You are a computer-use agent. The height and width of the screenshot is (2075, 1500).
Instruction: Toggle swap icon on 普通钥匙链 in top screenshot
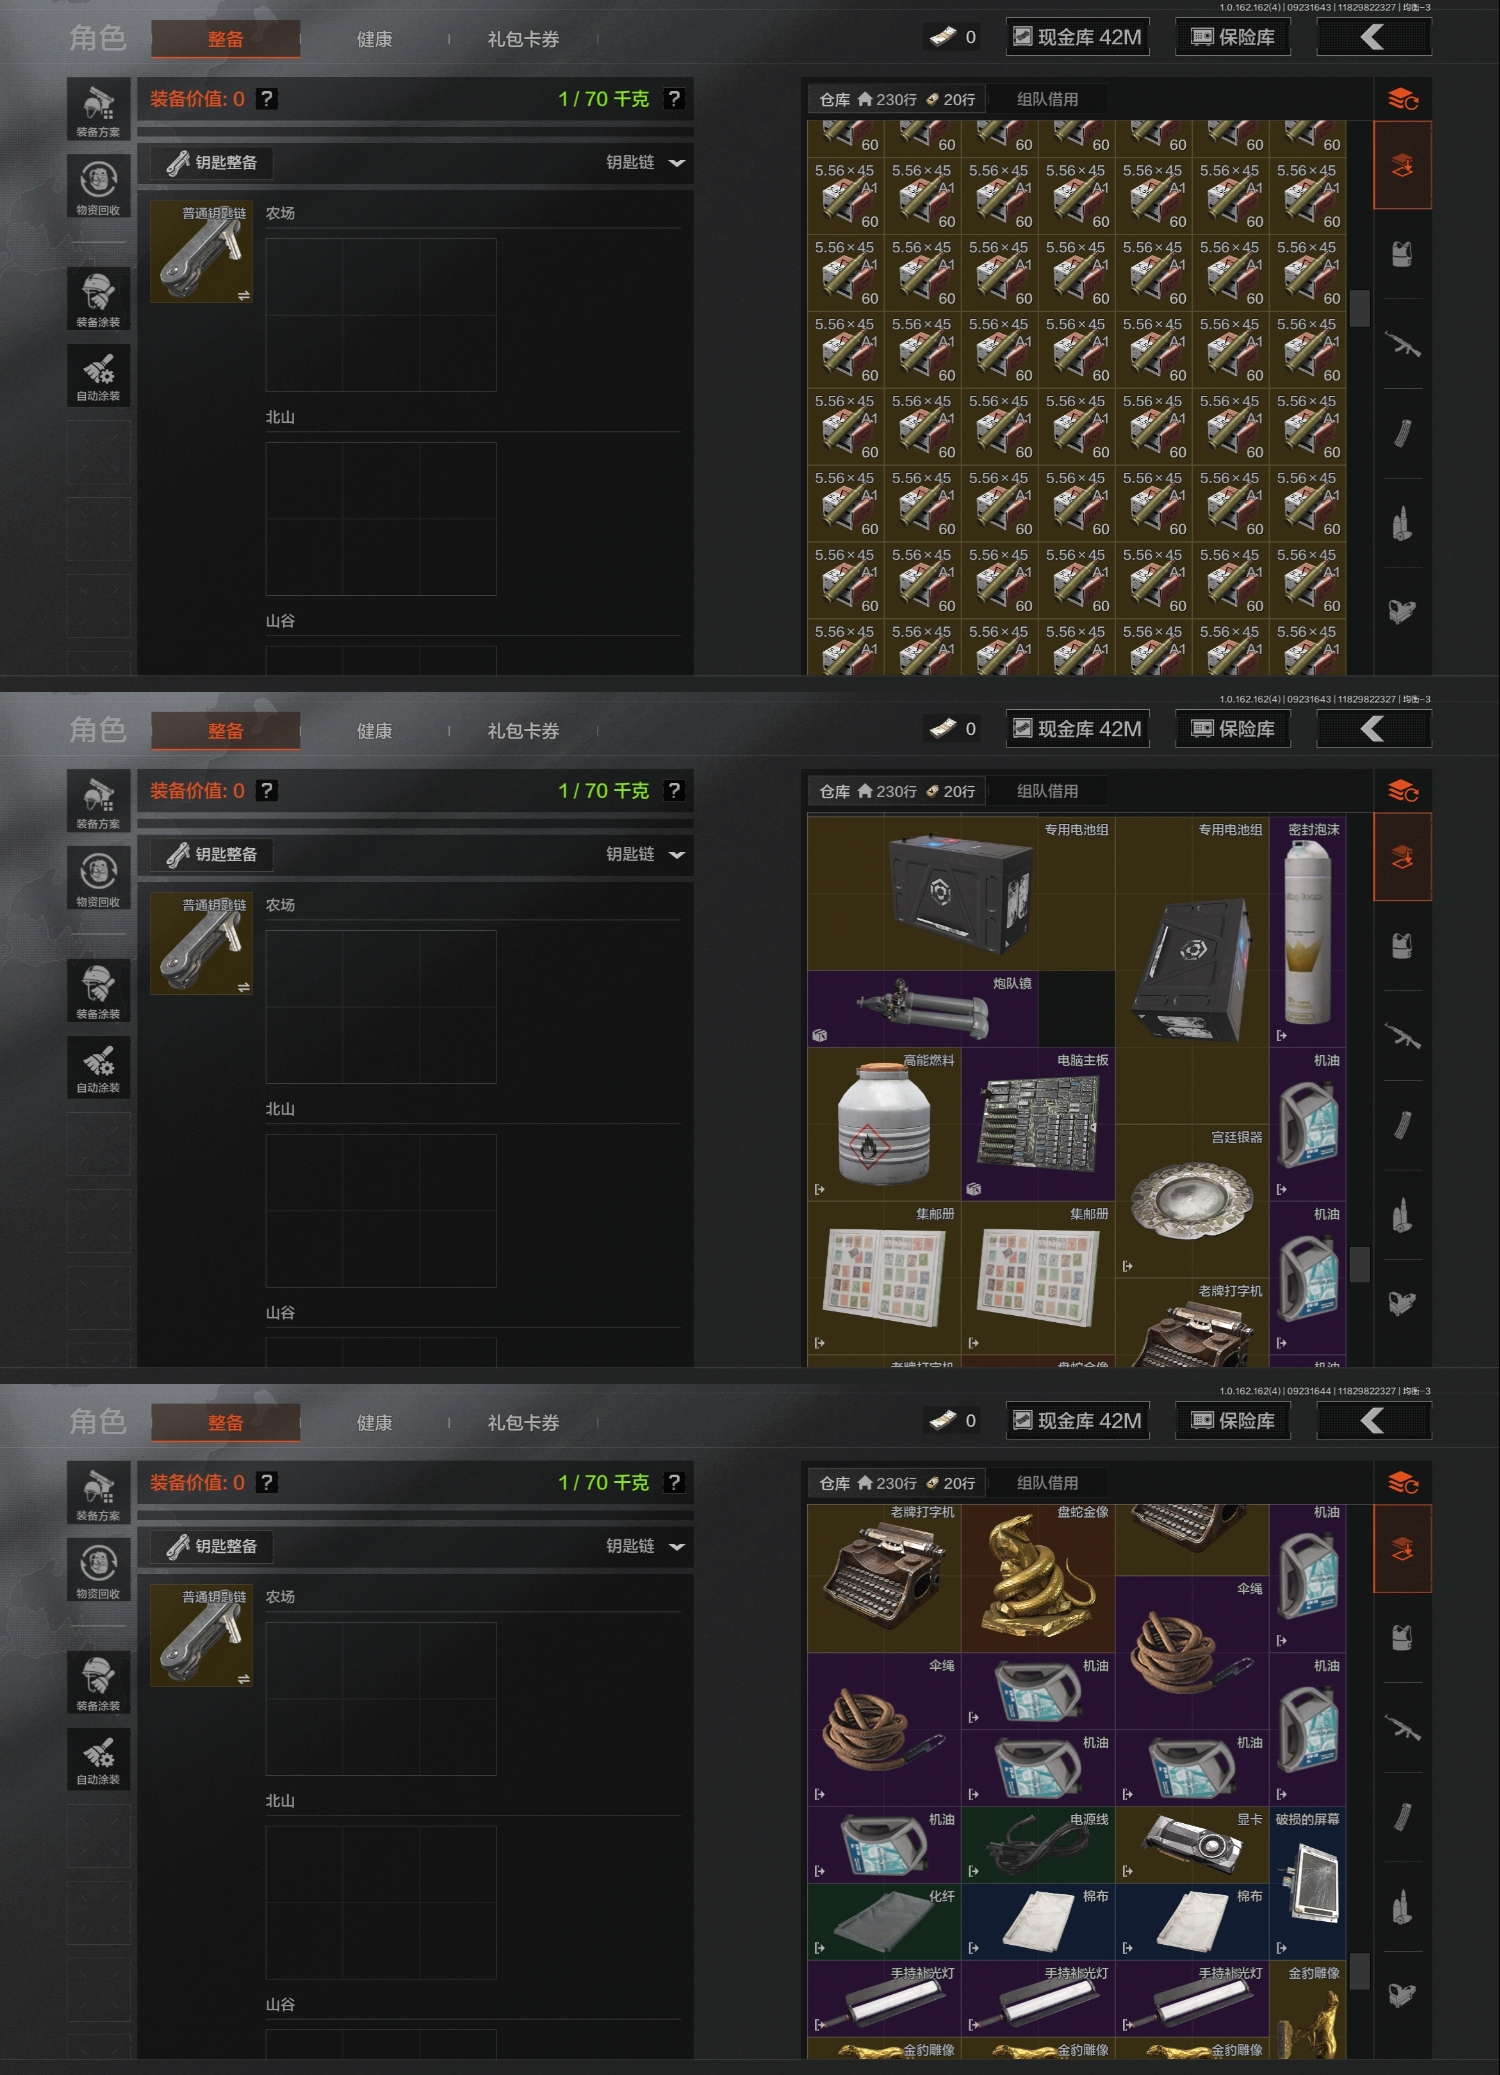[x=243, y=295]
